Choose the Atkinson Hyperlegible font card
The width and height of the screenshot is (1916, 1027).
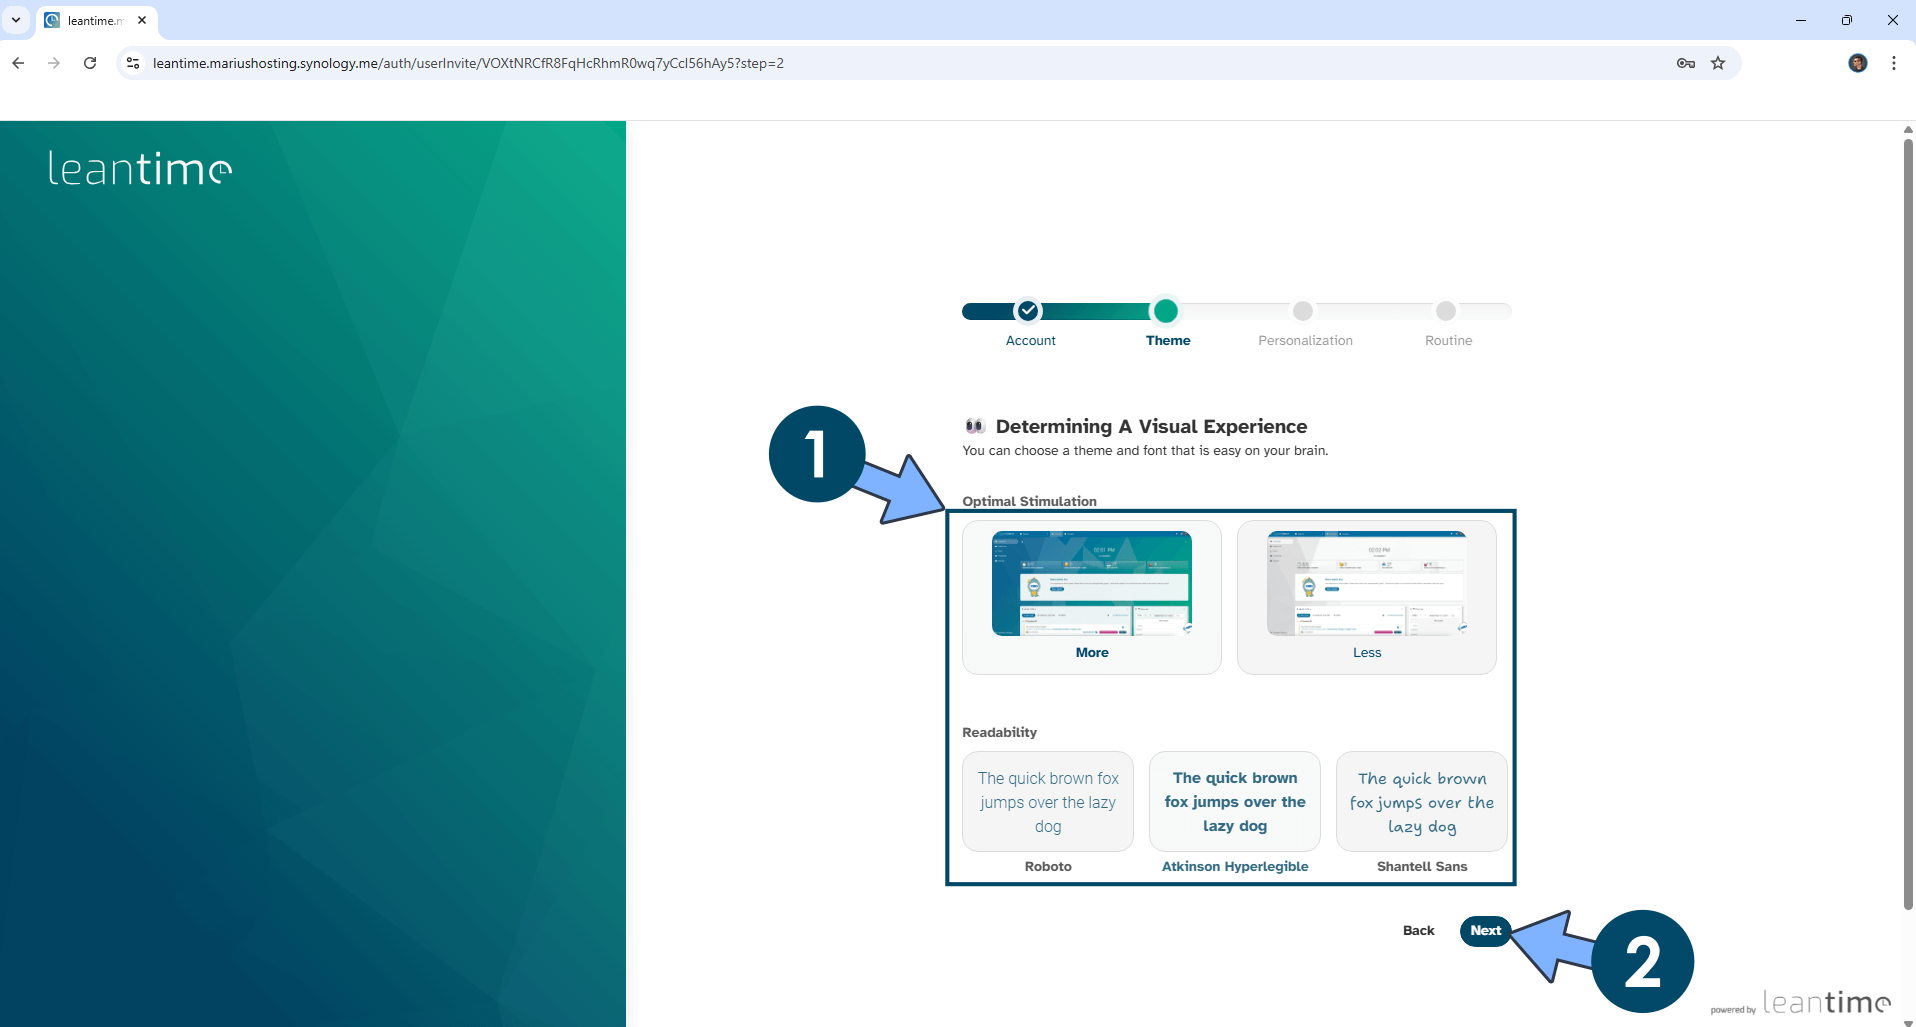1235,801
